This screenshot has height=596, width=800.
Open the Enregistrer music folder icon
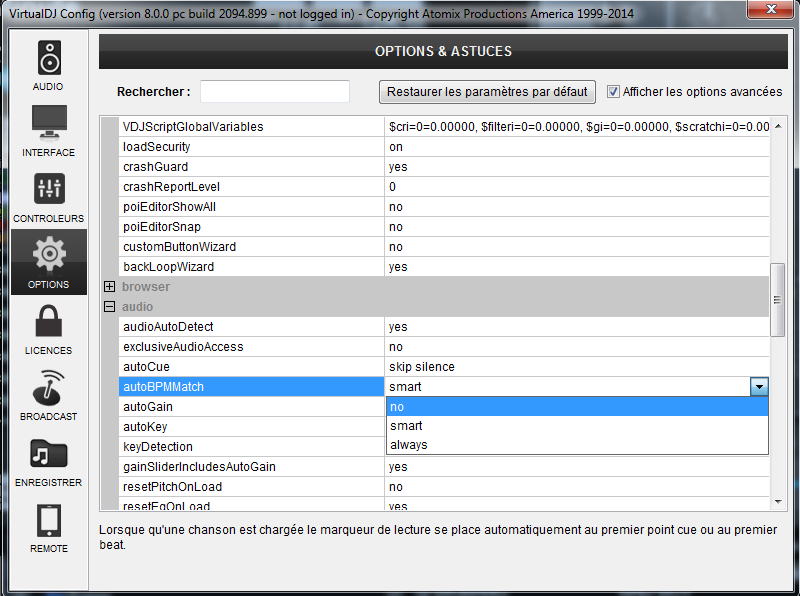[x=49, y=454]
